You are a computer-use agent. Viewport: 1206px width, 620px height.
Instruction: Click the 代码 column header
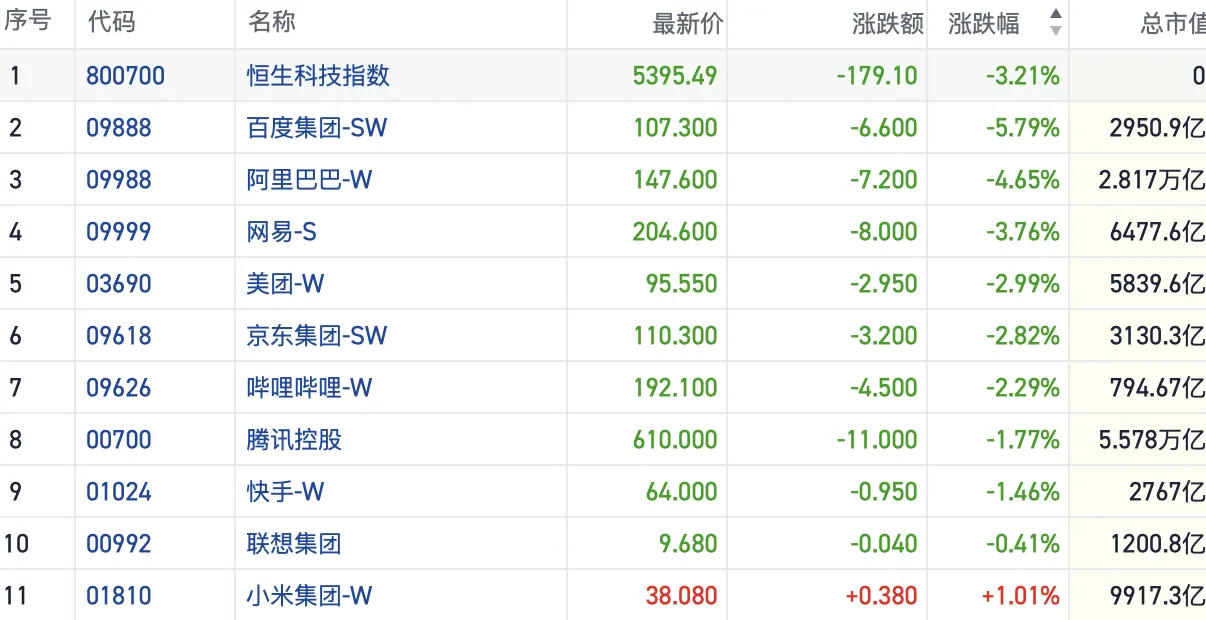[111, 23]
